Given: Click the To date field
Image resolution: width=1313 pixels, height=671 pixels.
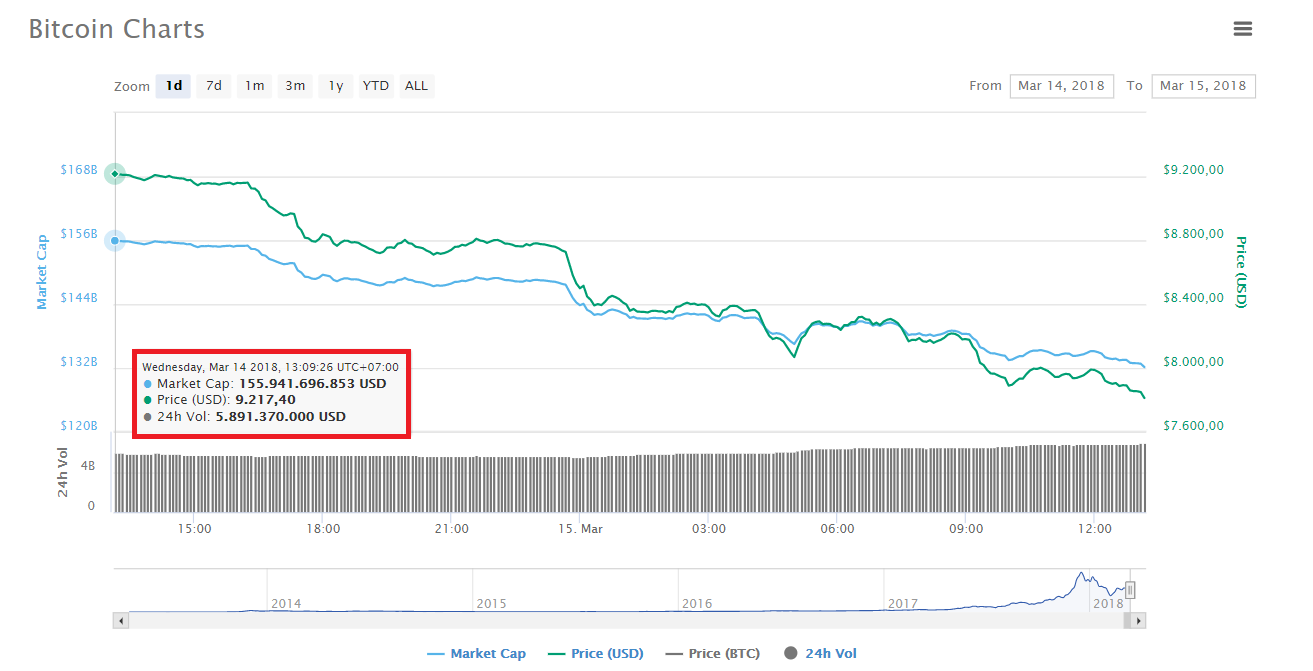Looking at the screenshot, I should pos(1203,86).
